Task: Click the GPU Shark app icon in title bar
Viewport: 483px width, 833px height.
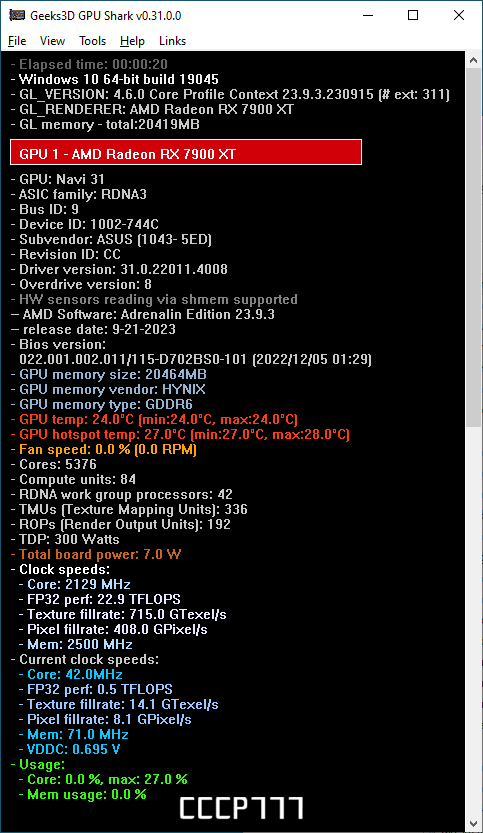Action: [16, 15]
